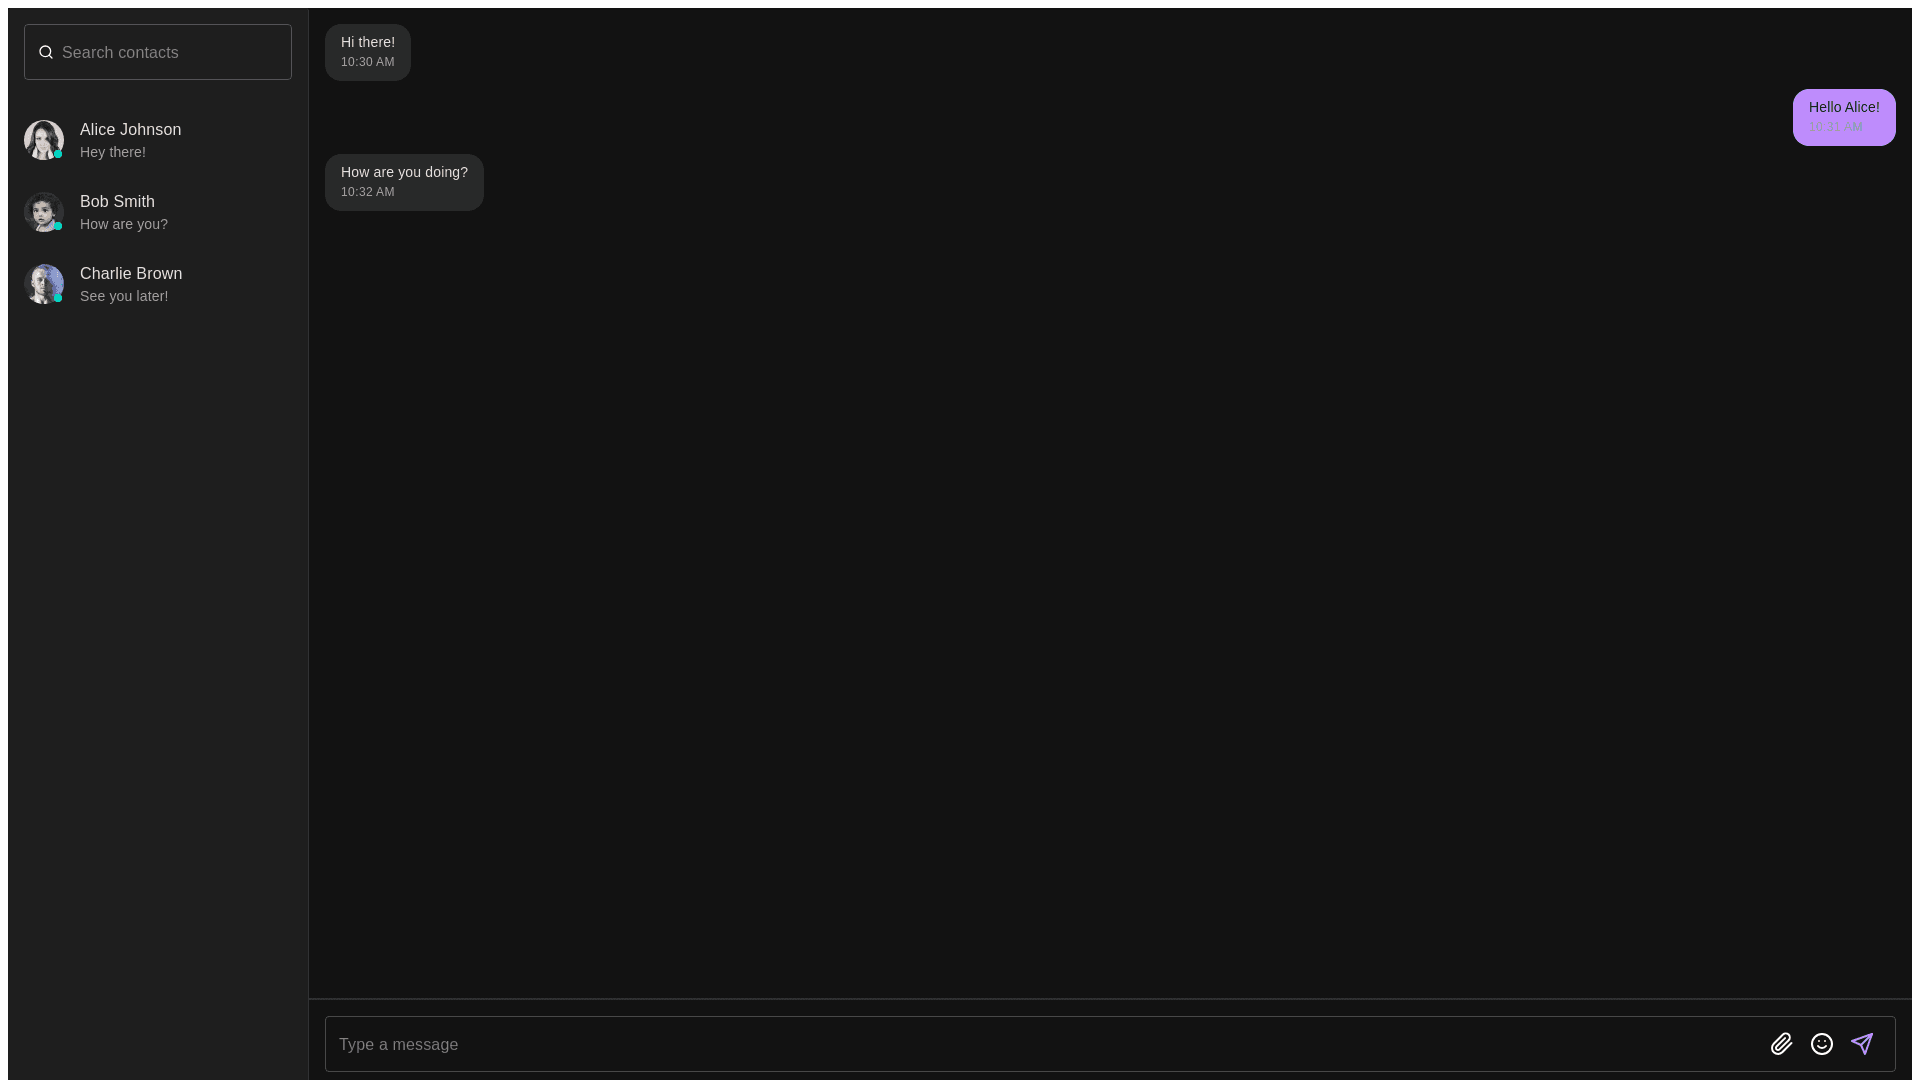Click Charlie Brown's online status dot

[x=58, y=298]
